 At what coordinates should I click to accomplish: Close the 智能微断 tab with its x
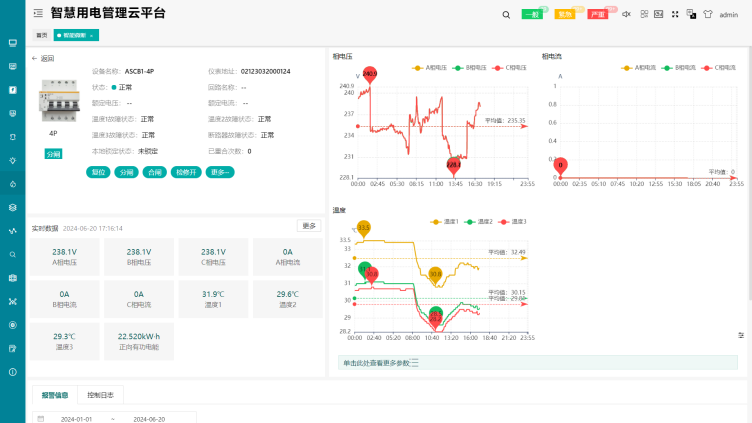click(x=92, y=35)
